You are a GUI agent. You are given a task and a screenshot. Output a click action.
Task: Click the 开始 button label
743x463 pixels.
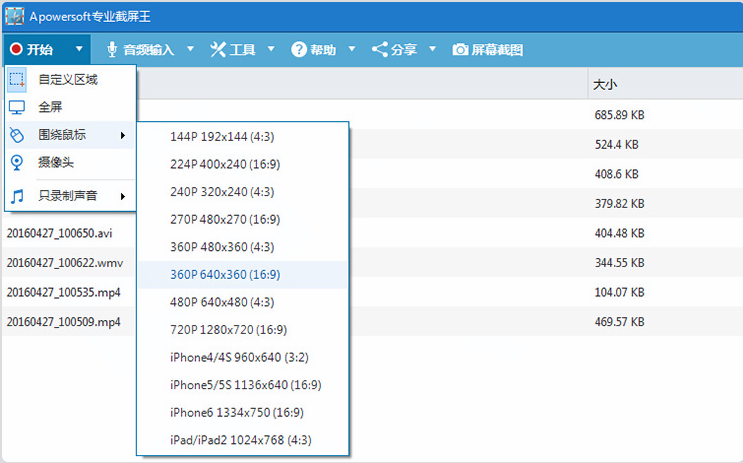40,49
